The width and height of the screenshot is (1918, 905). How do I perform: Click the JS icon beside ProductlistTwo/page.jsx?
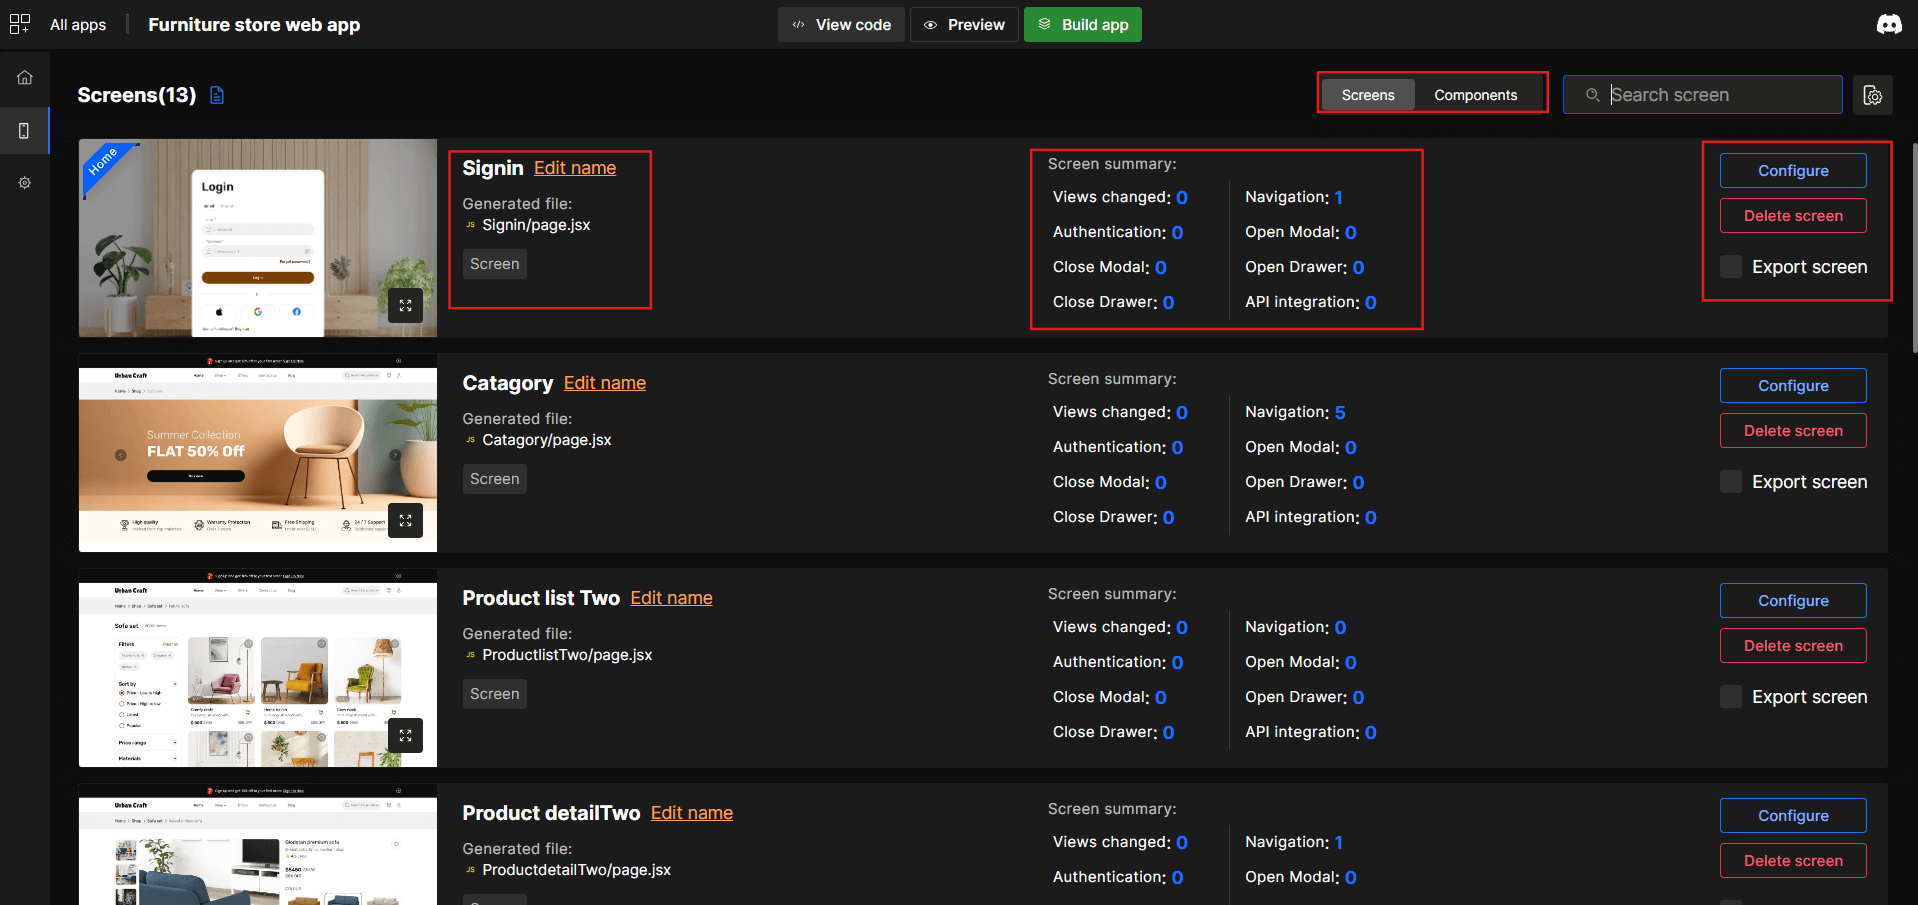coord(470,655)
